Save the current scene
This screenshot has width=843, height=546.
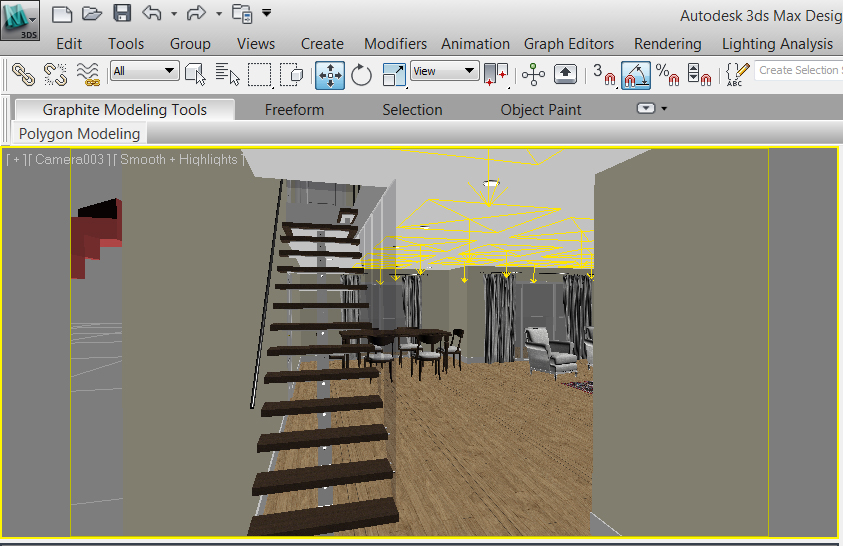pos(122,13)
